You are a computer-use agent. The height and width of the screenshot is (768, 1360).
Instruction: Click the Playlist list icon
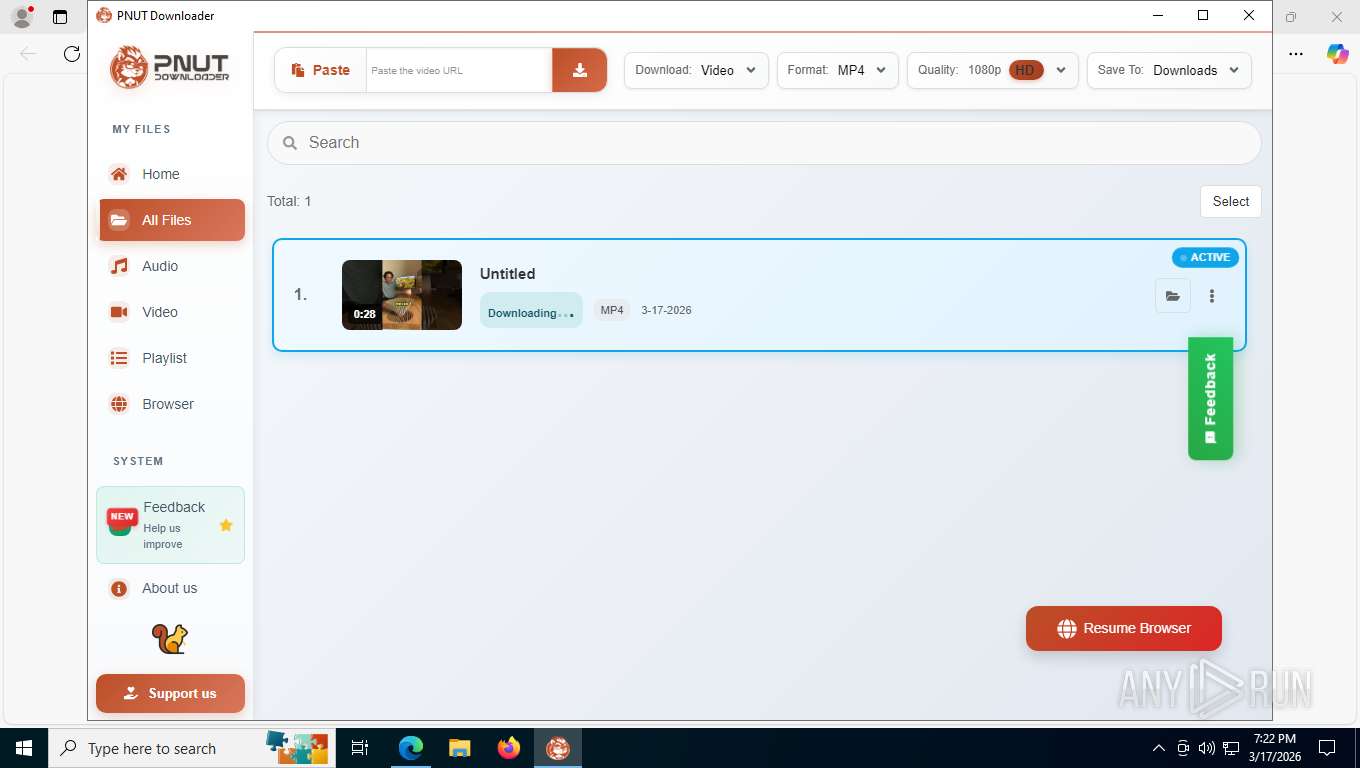pyautogui.click(x=119, y=358)
